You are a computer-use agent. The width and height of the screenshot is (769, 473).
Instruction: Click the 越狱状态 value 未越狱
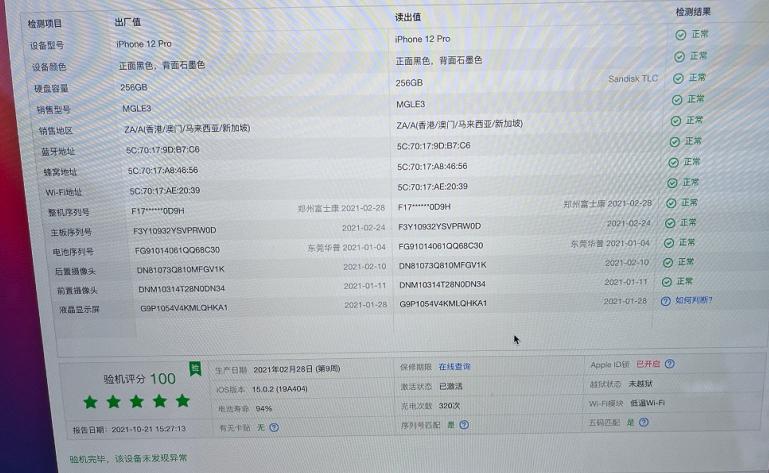coord(641,384)
